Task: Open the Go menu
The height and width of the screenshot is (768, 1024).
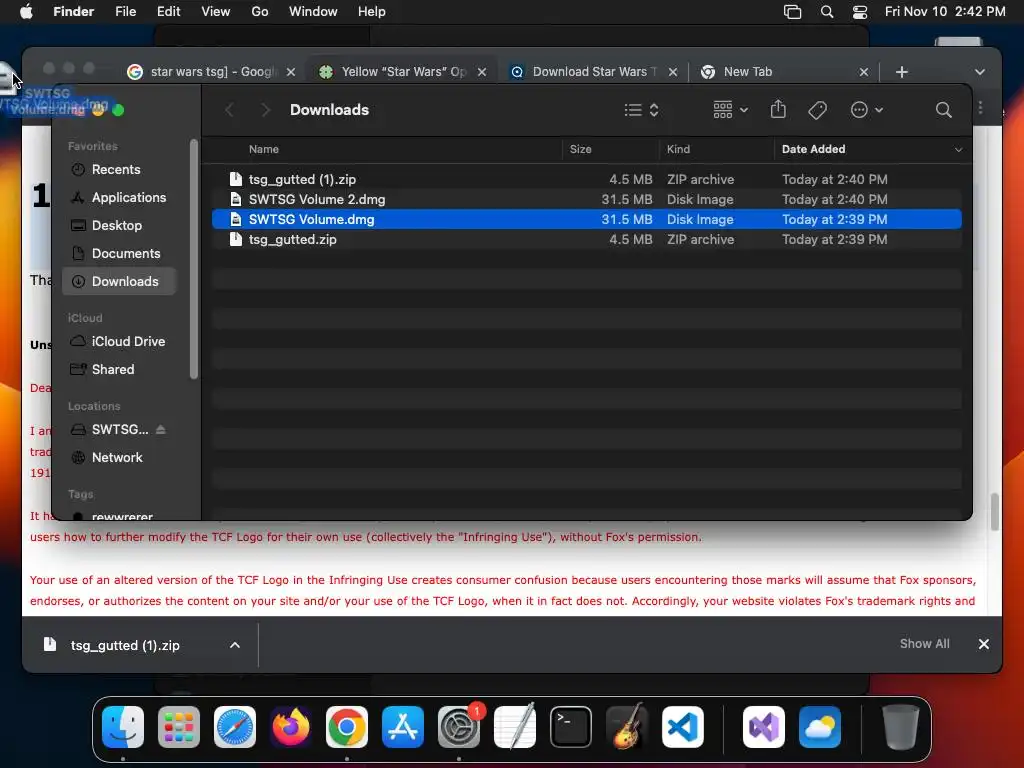Action: point(260,12)
